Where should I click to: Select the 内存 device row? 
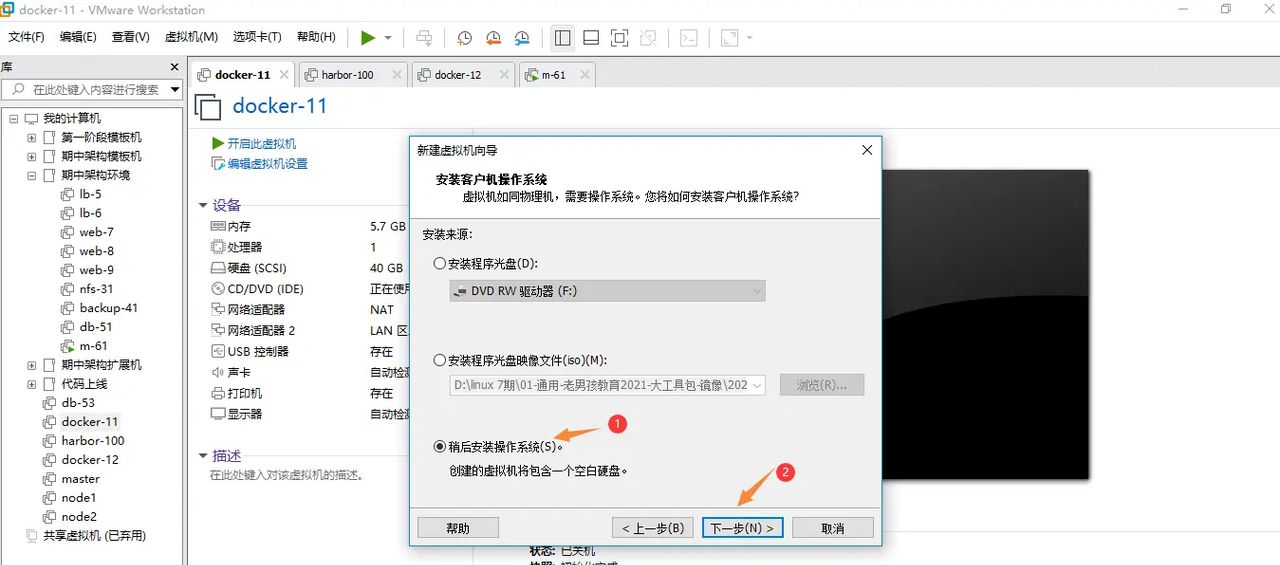tap(308, 227)
